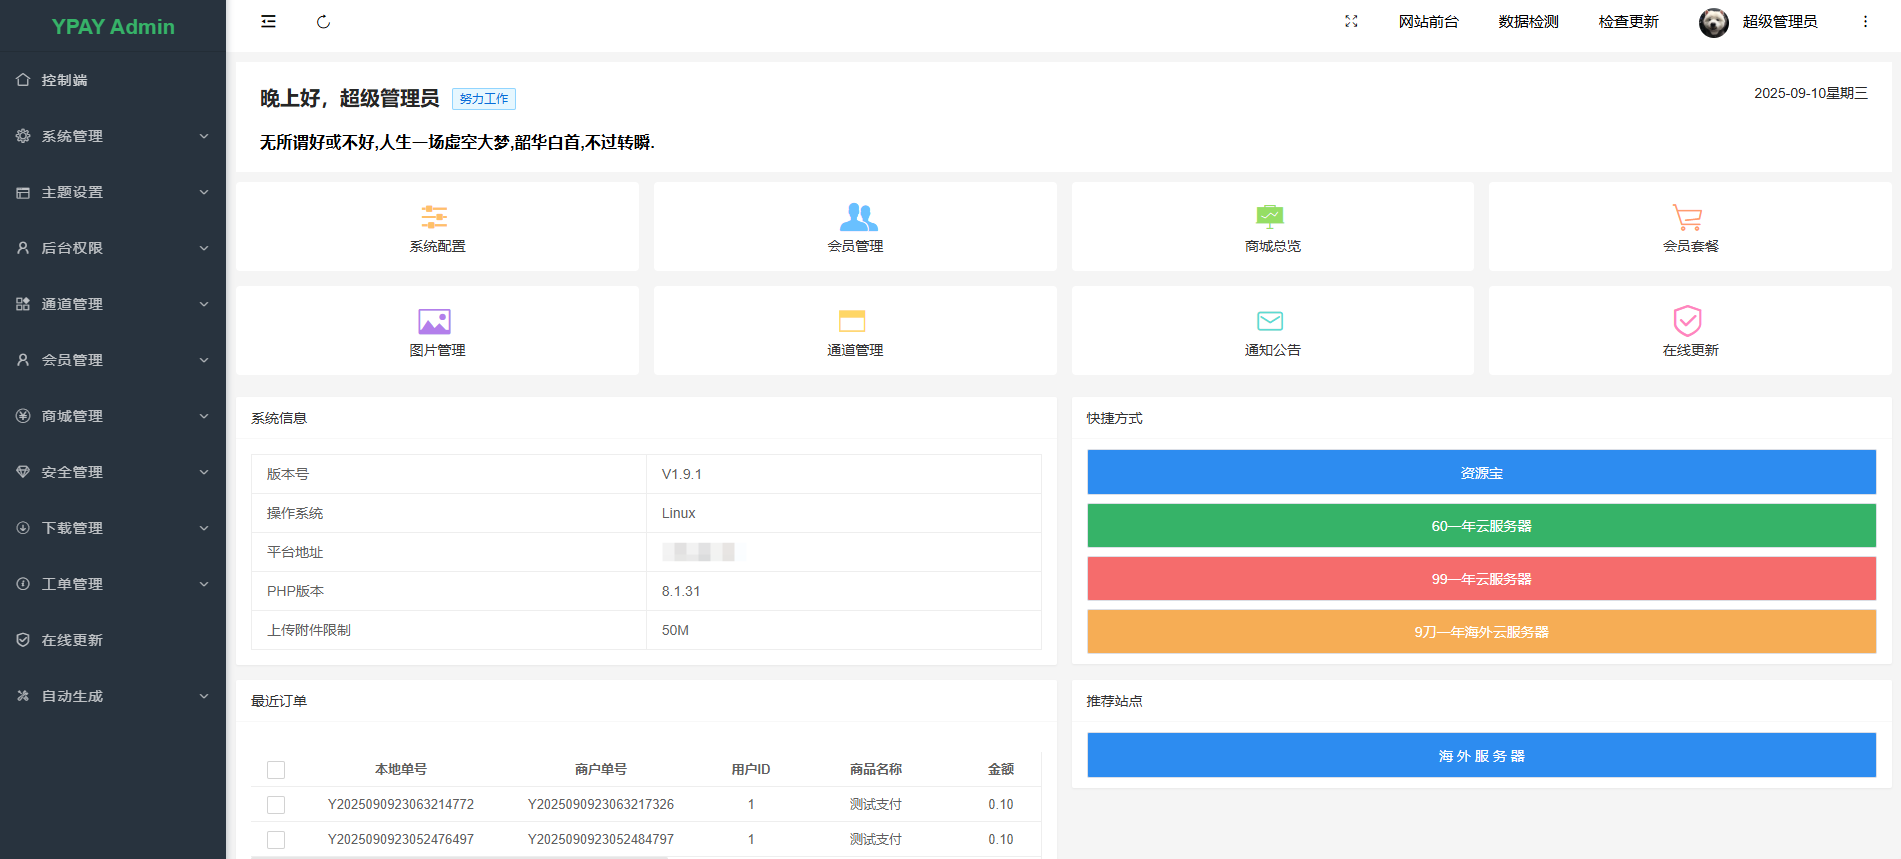Click the version value V1.9.1
1901x859 pixels.
pyautogui.click(x=682, y=474)
